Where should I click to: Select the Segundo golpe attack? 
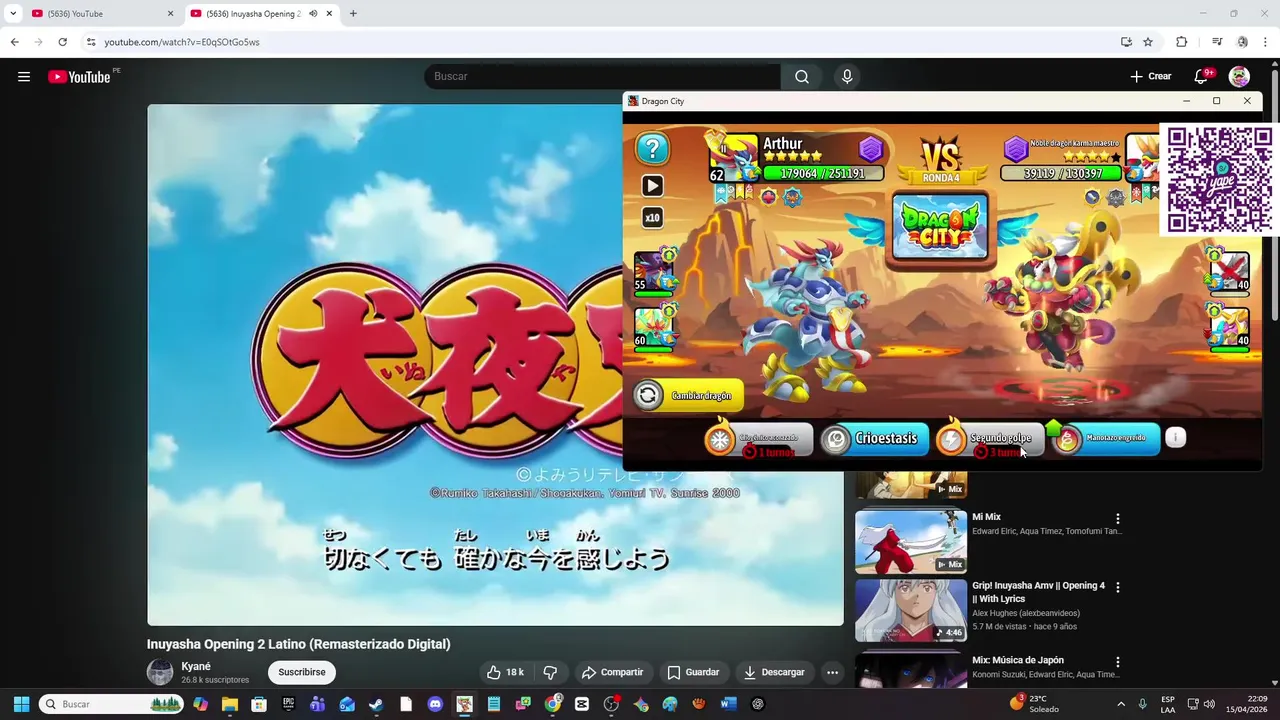990,438
